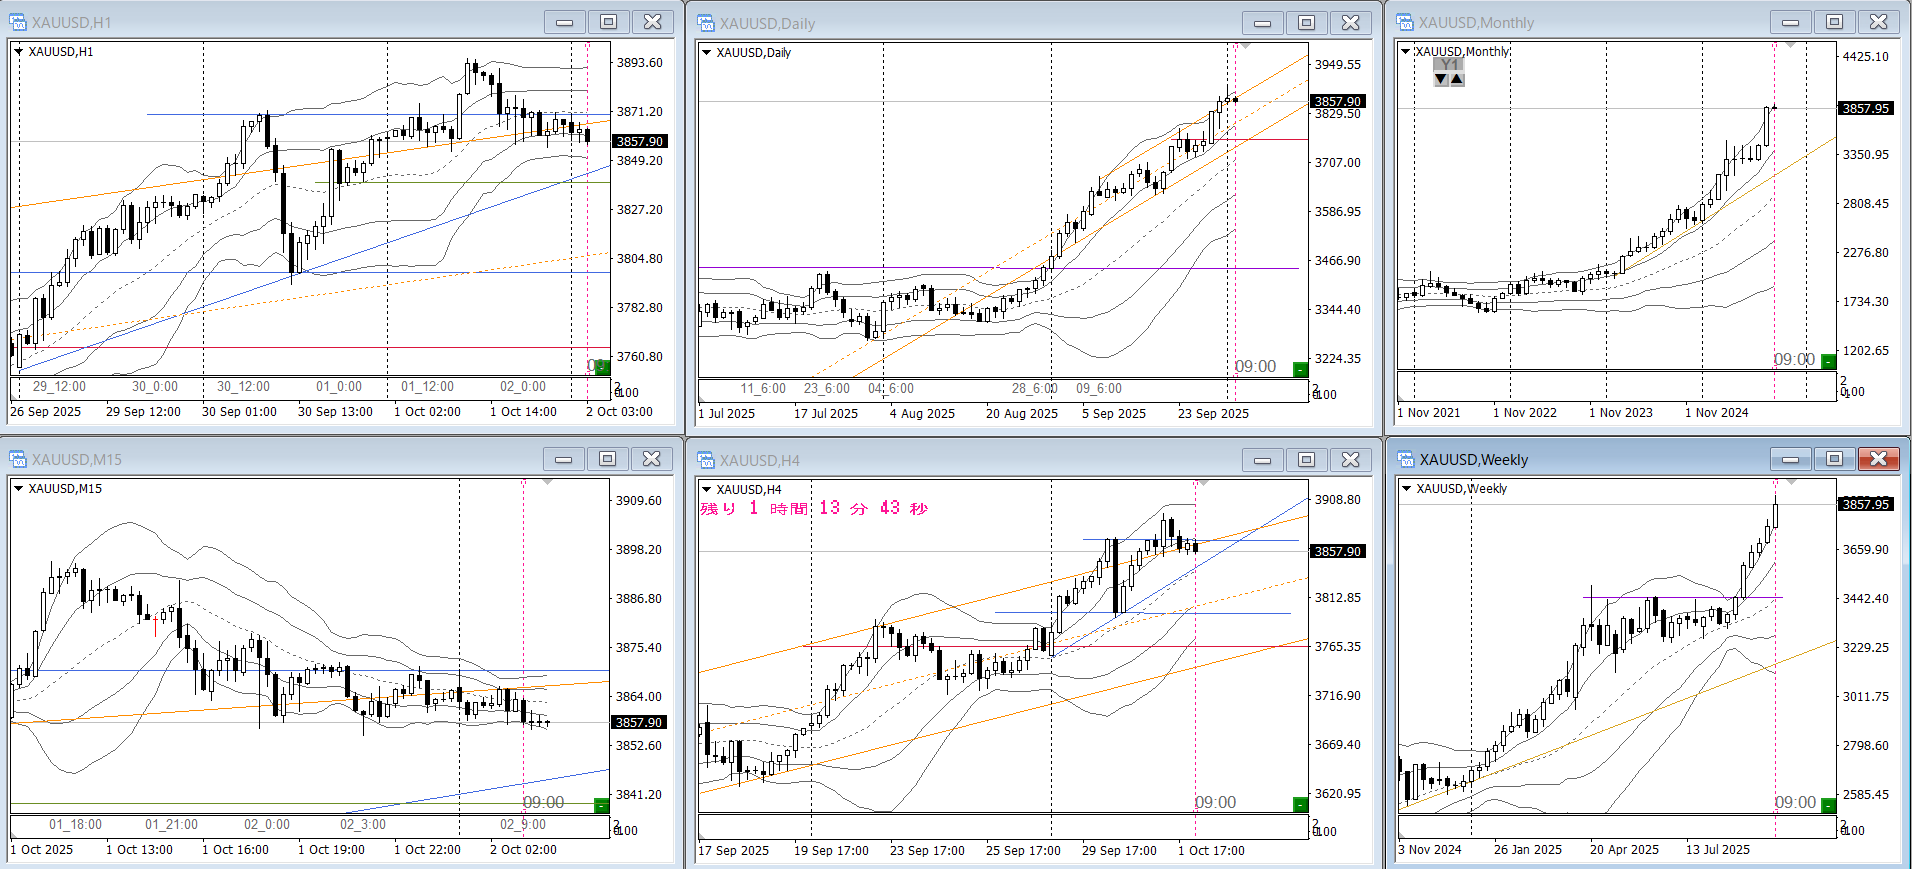Click the green minus box on M15 chart
Image resolution: width=1912 pixels, height=869 pixels.
[x=601, y=805]
